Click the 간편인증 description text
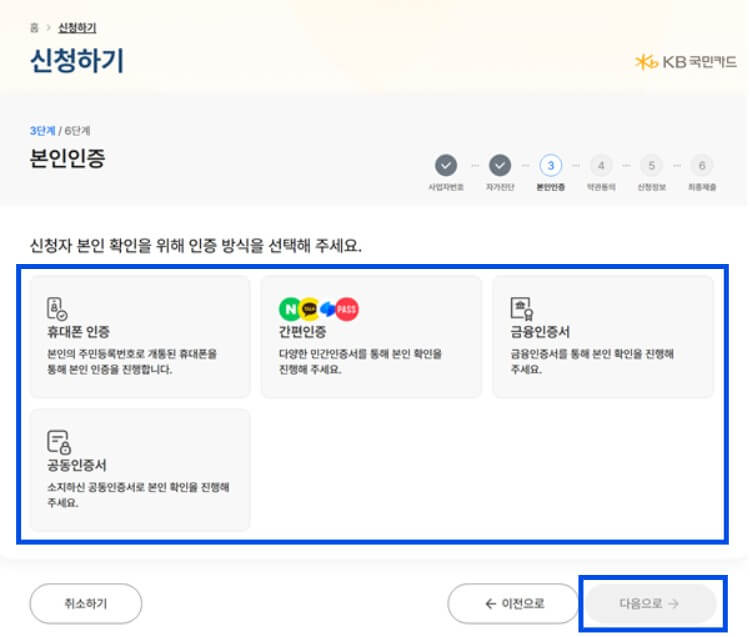The width and height of the screenshot is (750, 637). click(360, 362)
